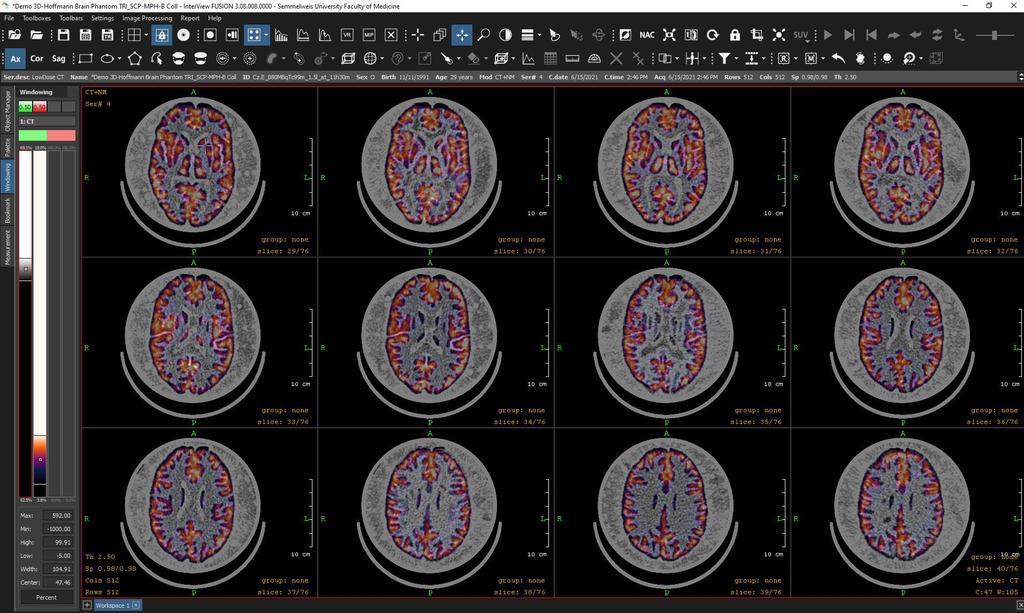Click the next frame playback button

pos(849,35)
